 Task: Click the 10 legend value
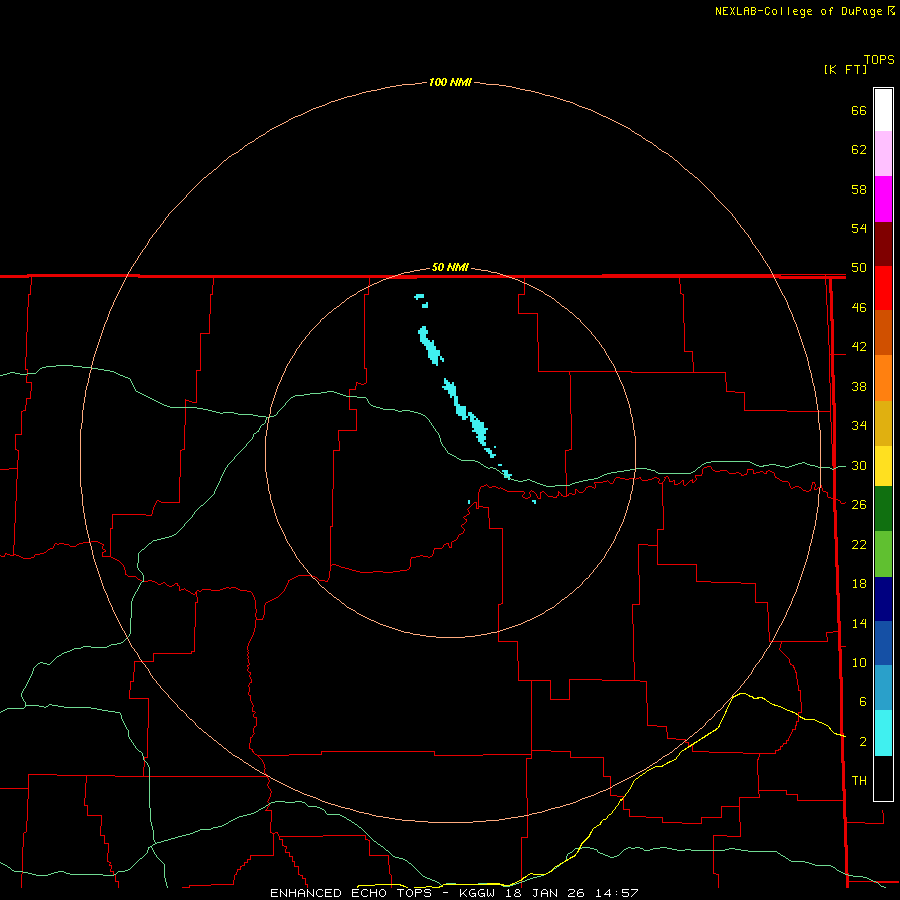(859, 663)
